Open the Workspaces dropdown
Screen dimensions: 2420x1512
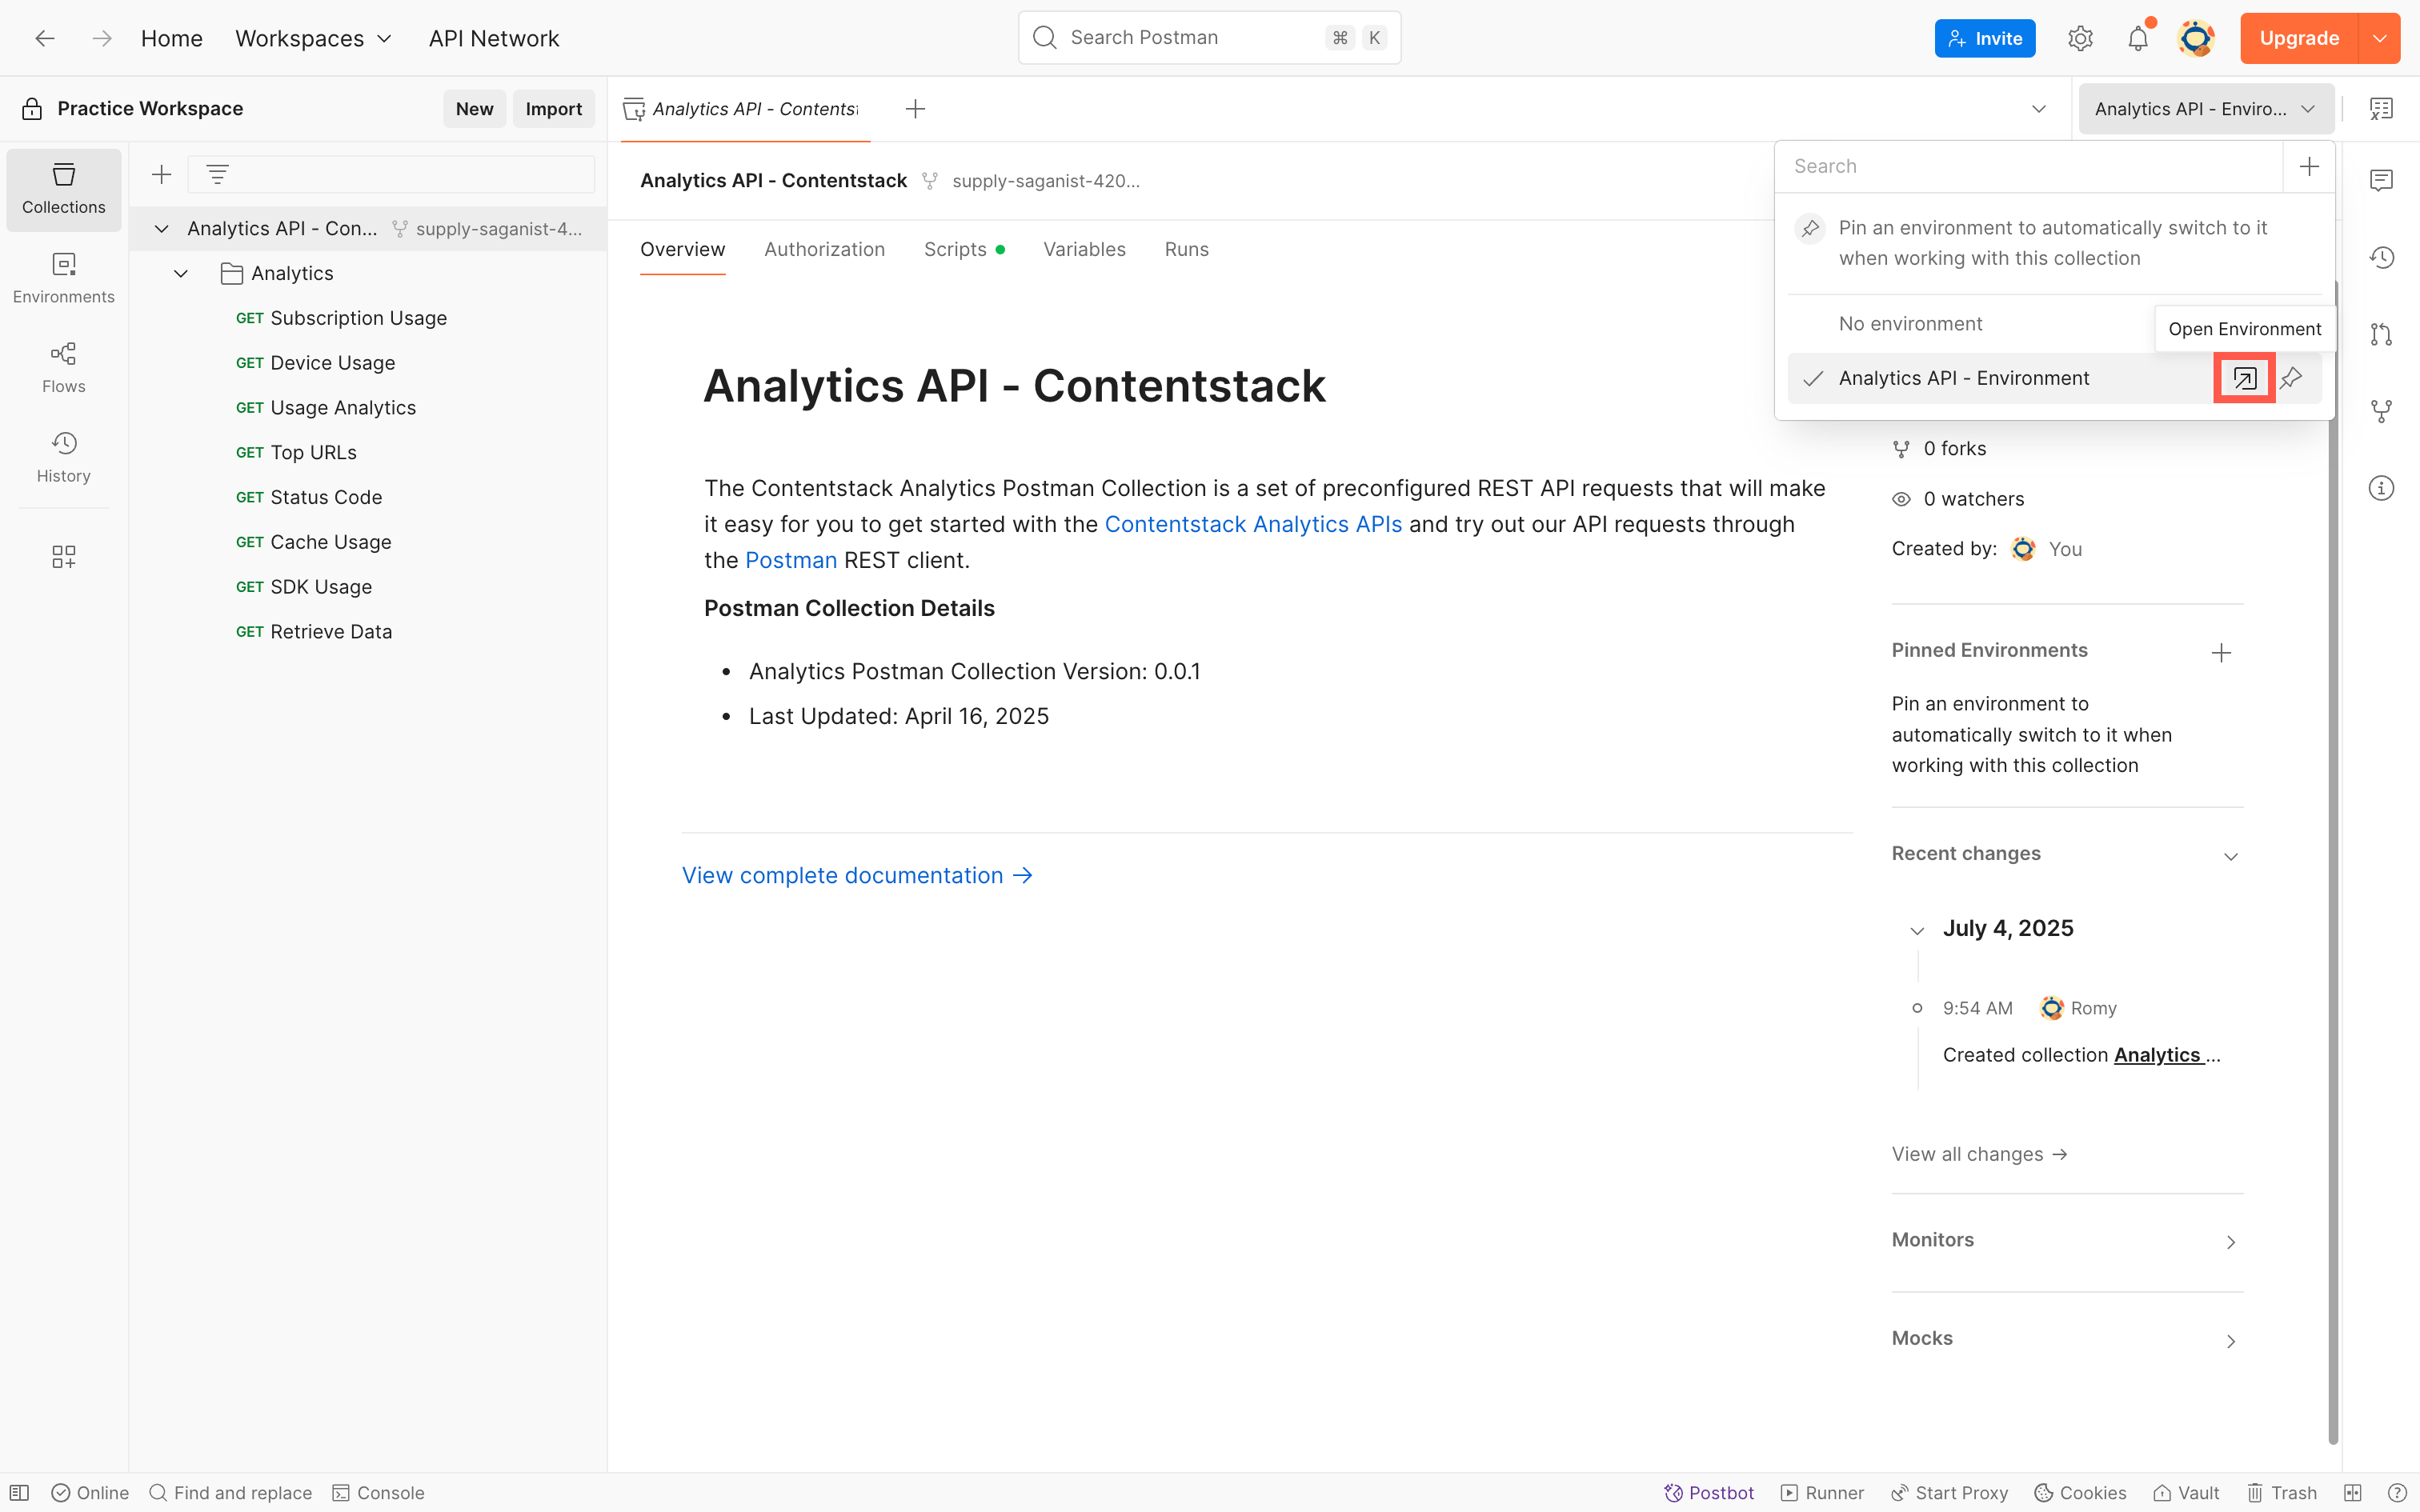[x=313, y=38]
